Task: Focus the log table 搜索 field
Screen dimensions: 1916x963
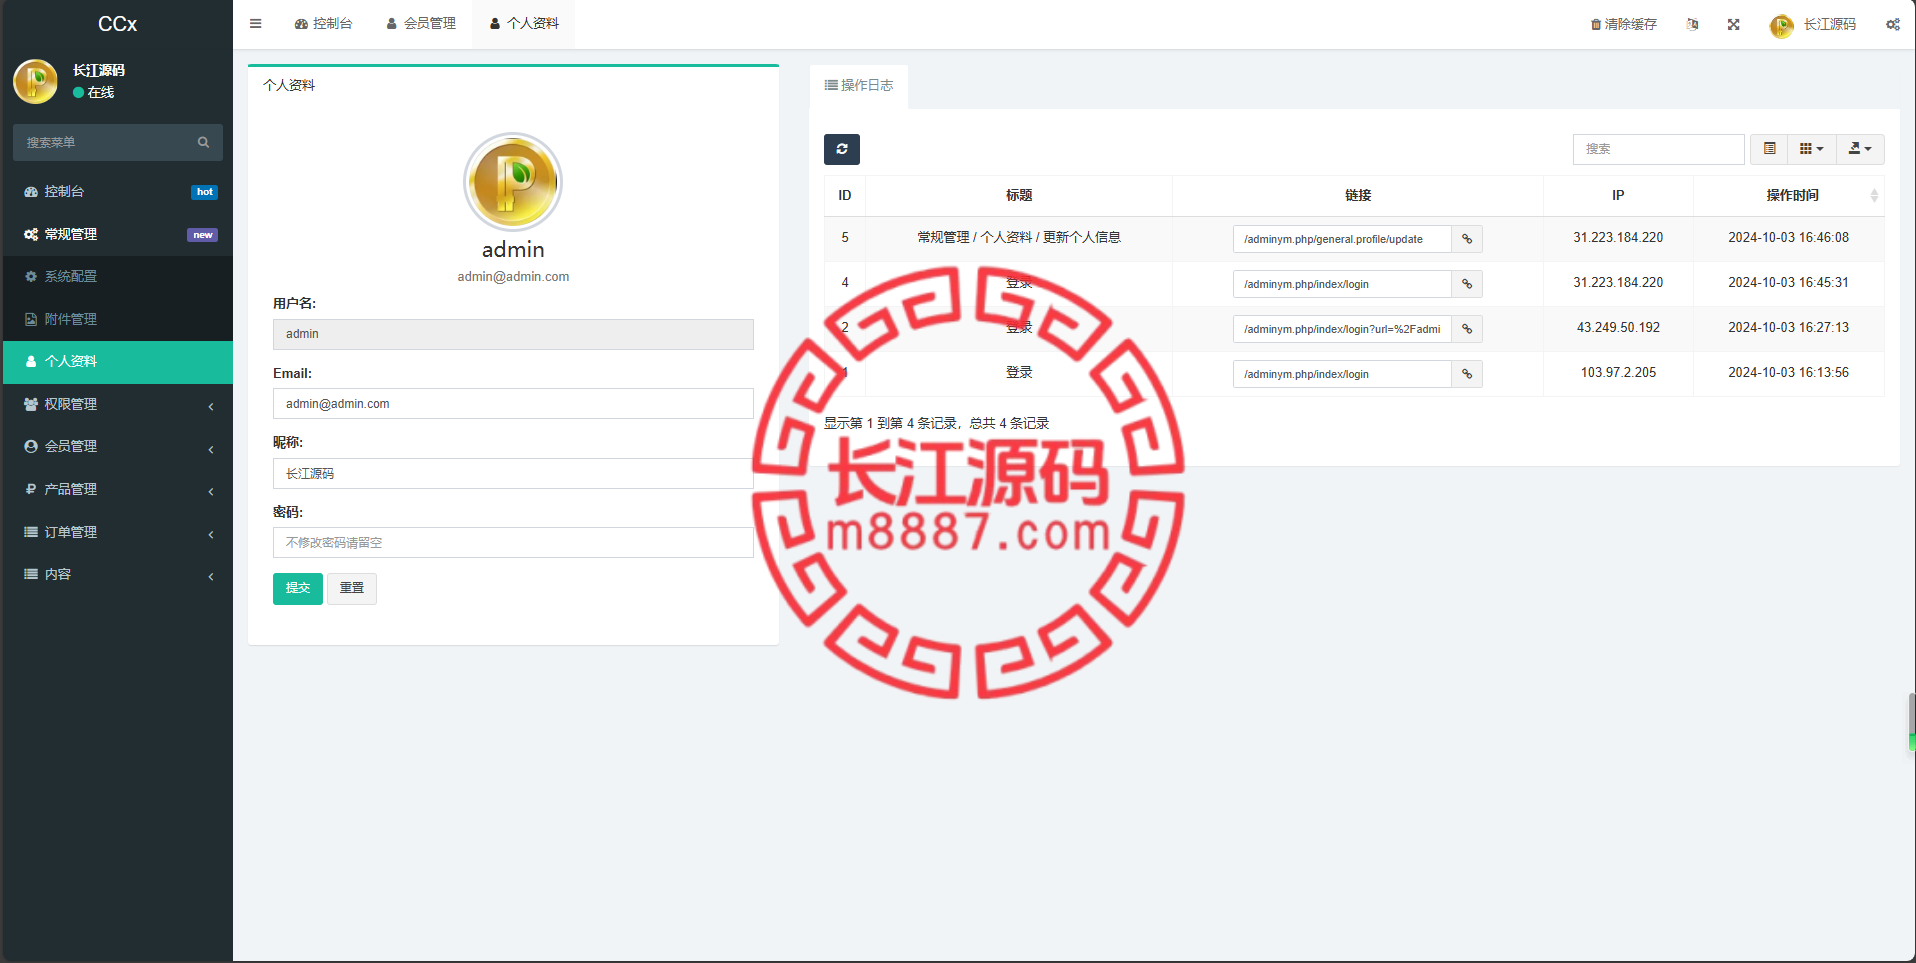Action: tap(1658, 149)
